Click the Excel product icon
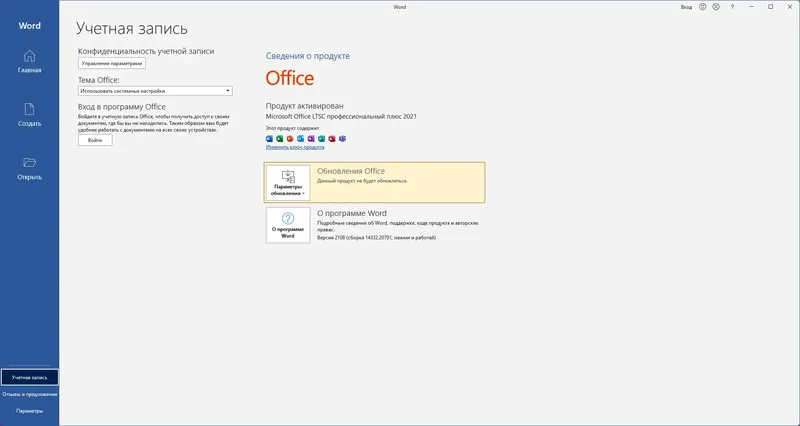The width and height of the screenshot is (800, 426). [x=280, y=139]
